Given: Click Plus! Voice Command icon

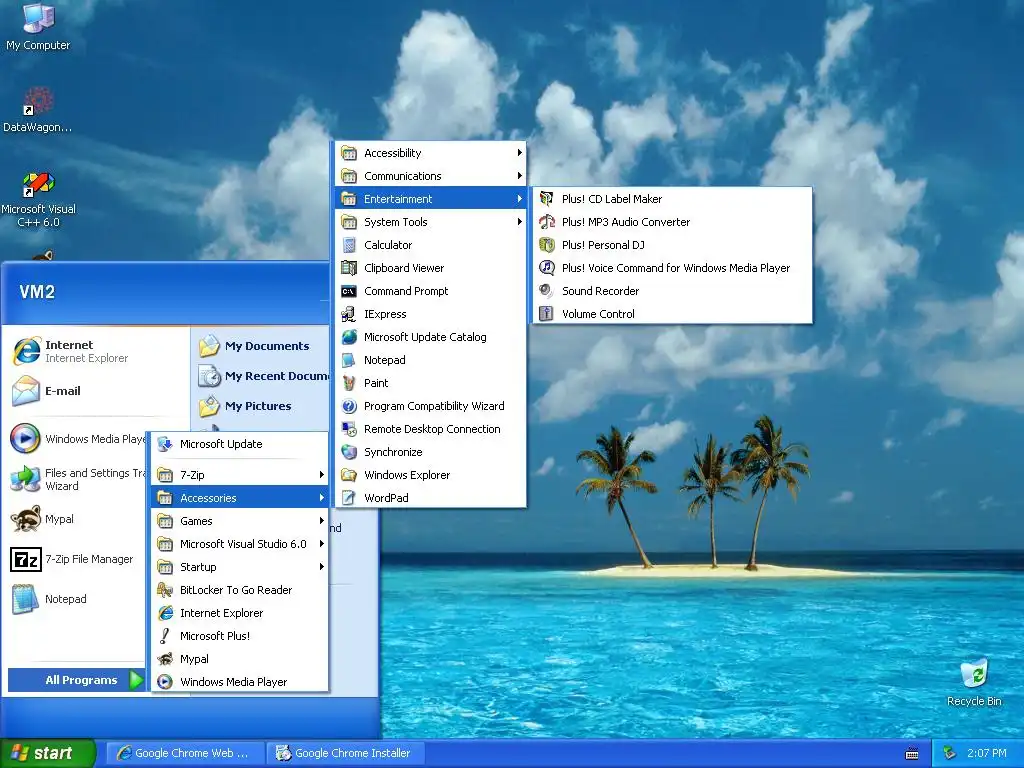Looking at the screenshot, I should click(x=546, y=268).
